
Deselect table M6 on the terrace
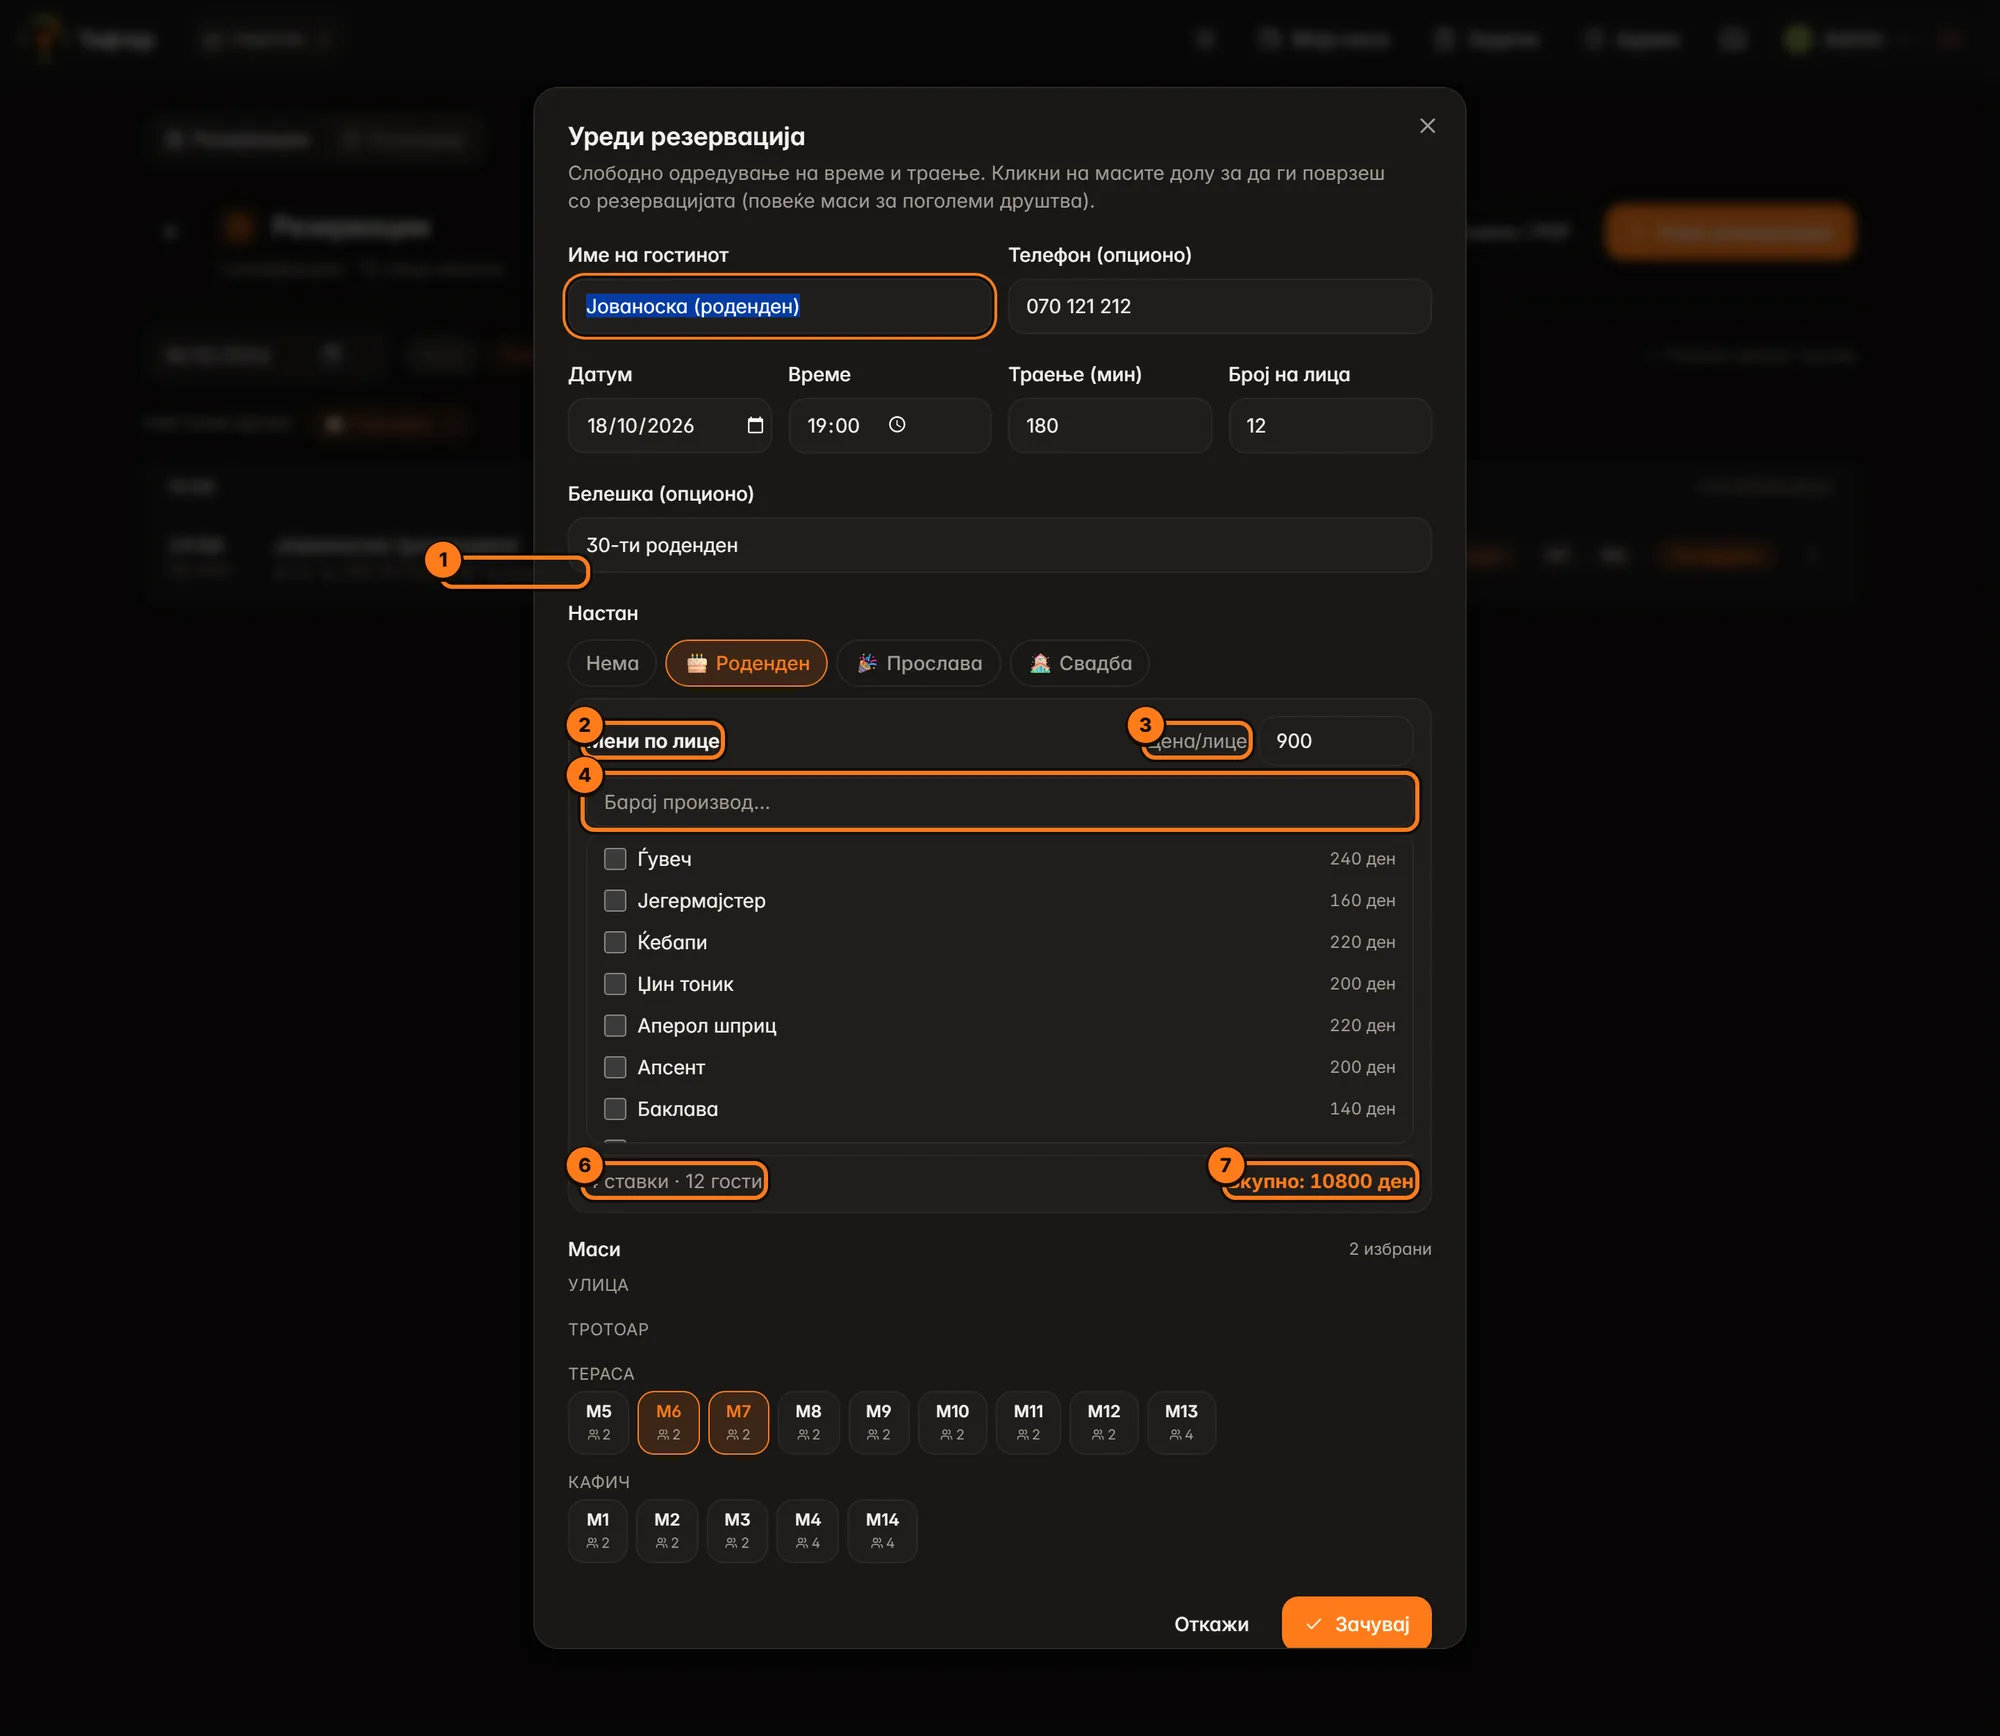[668, 1422]
